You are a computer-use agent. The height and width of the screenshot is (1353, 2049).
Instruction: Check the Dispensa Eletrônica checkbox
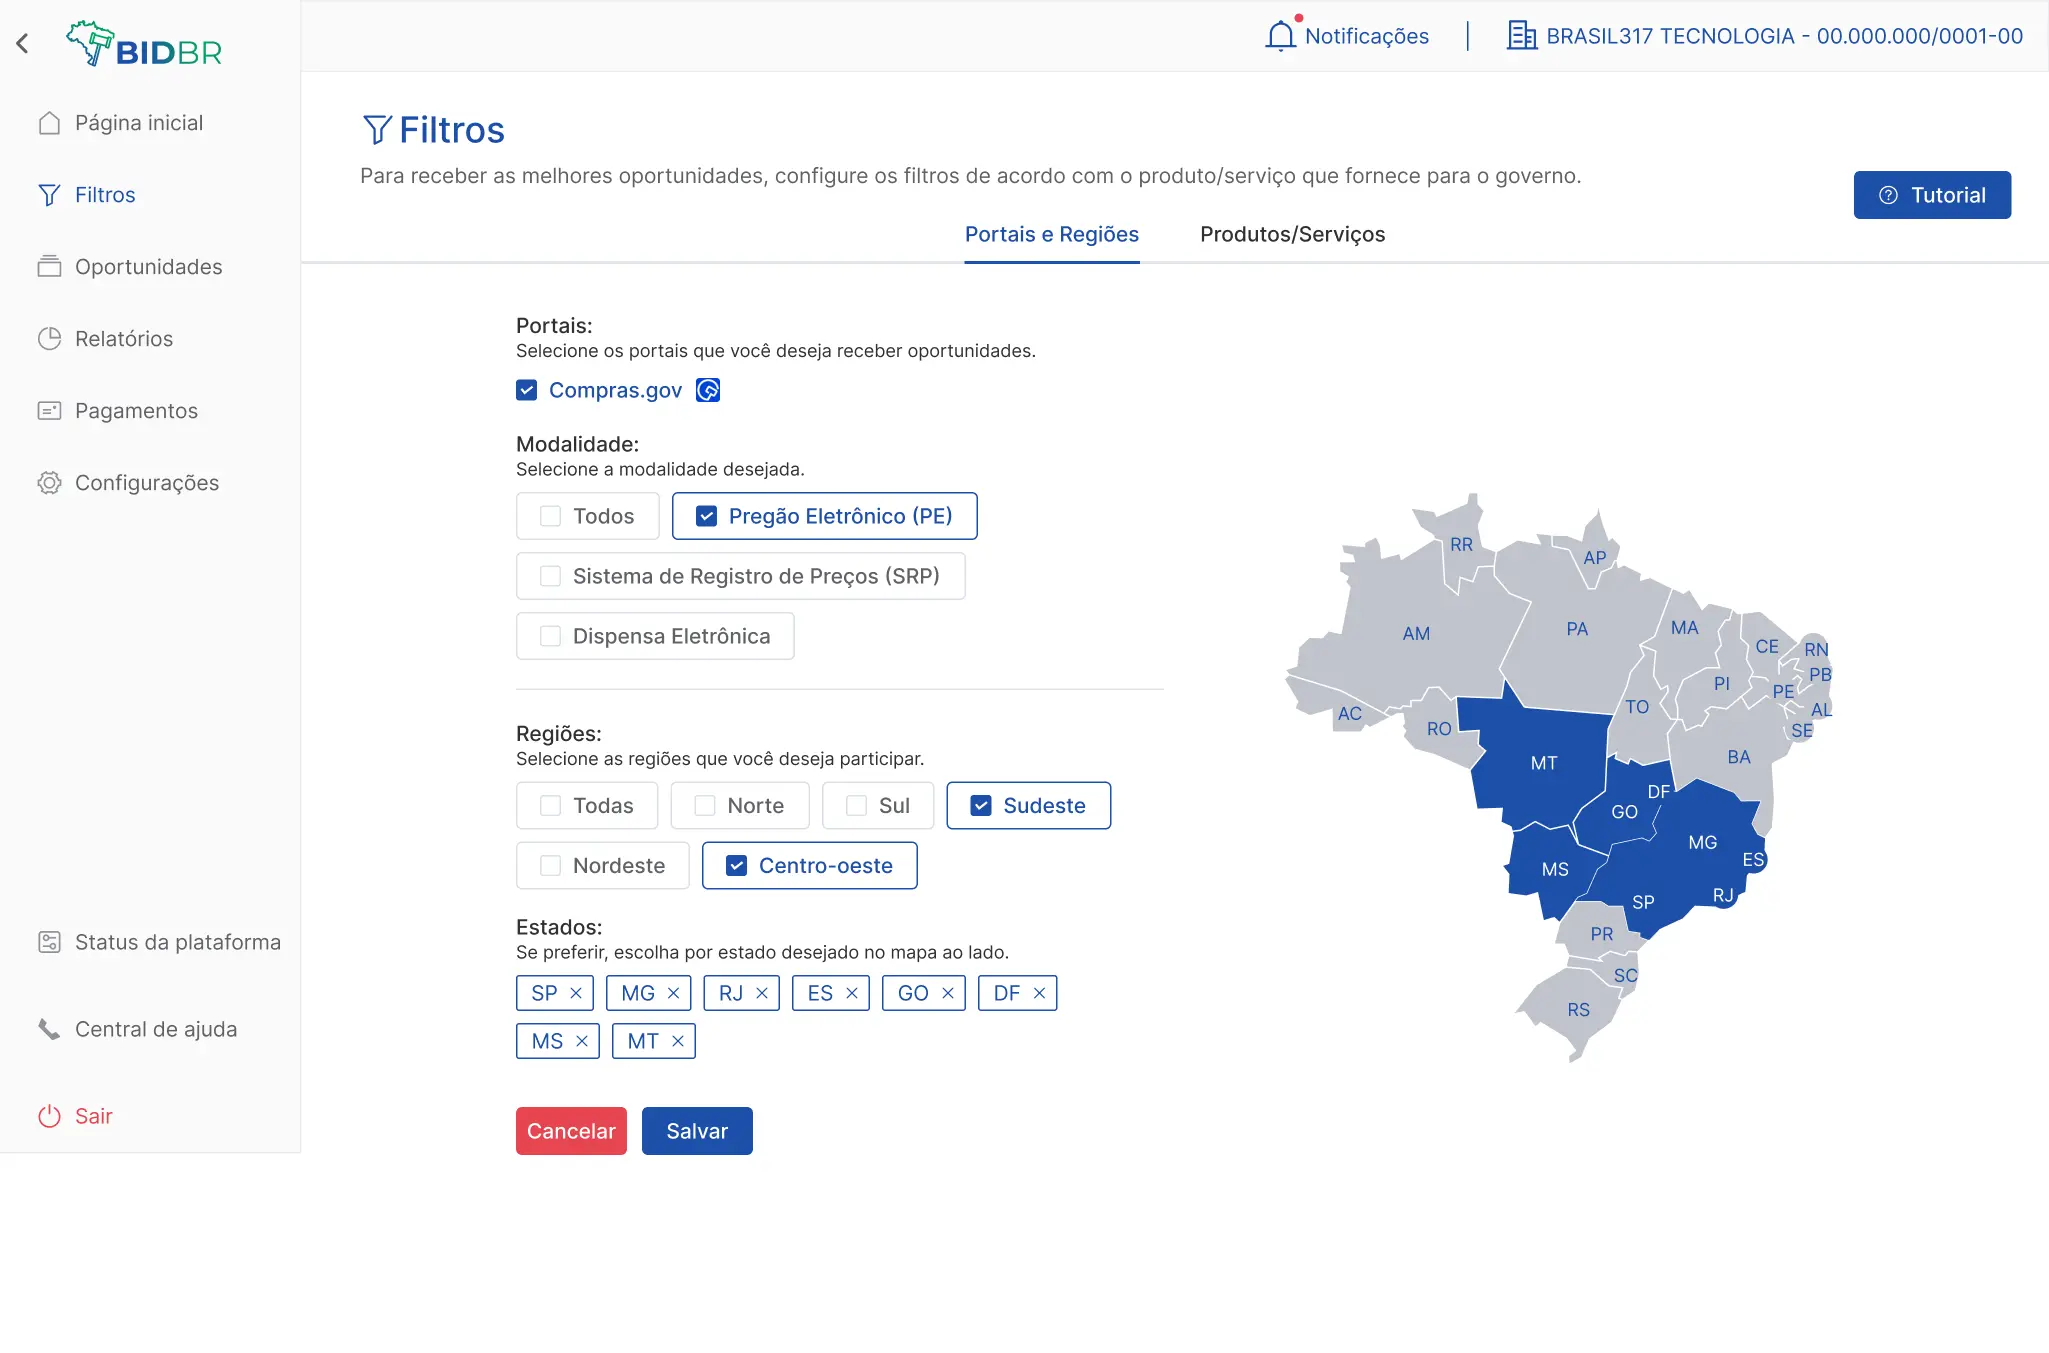[550, 636]
